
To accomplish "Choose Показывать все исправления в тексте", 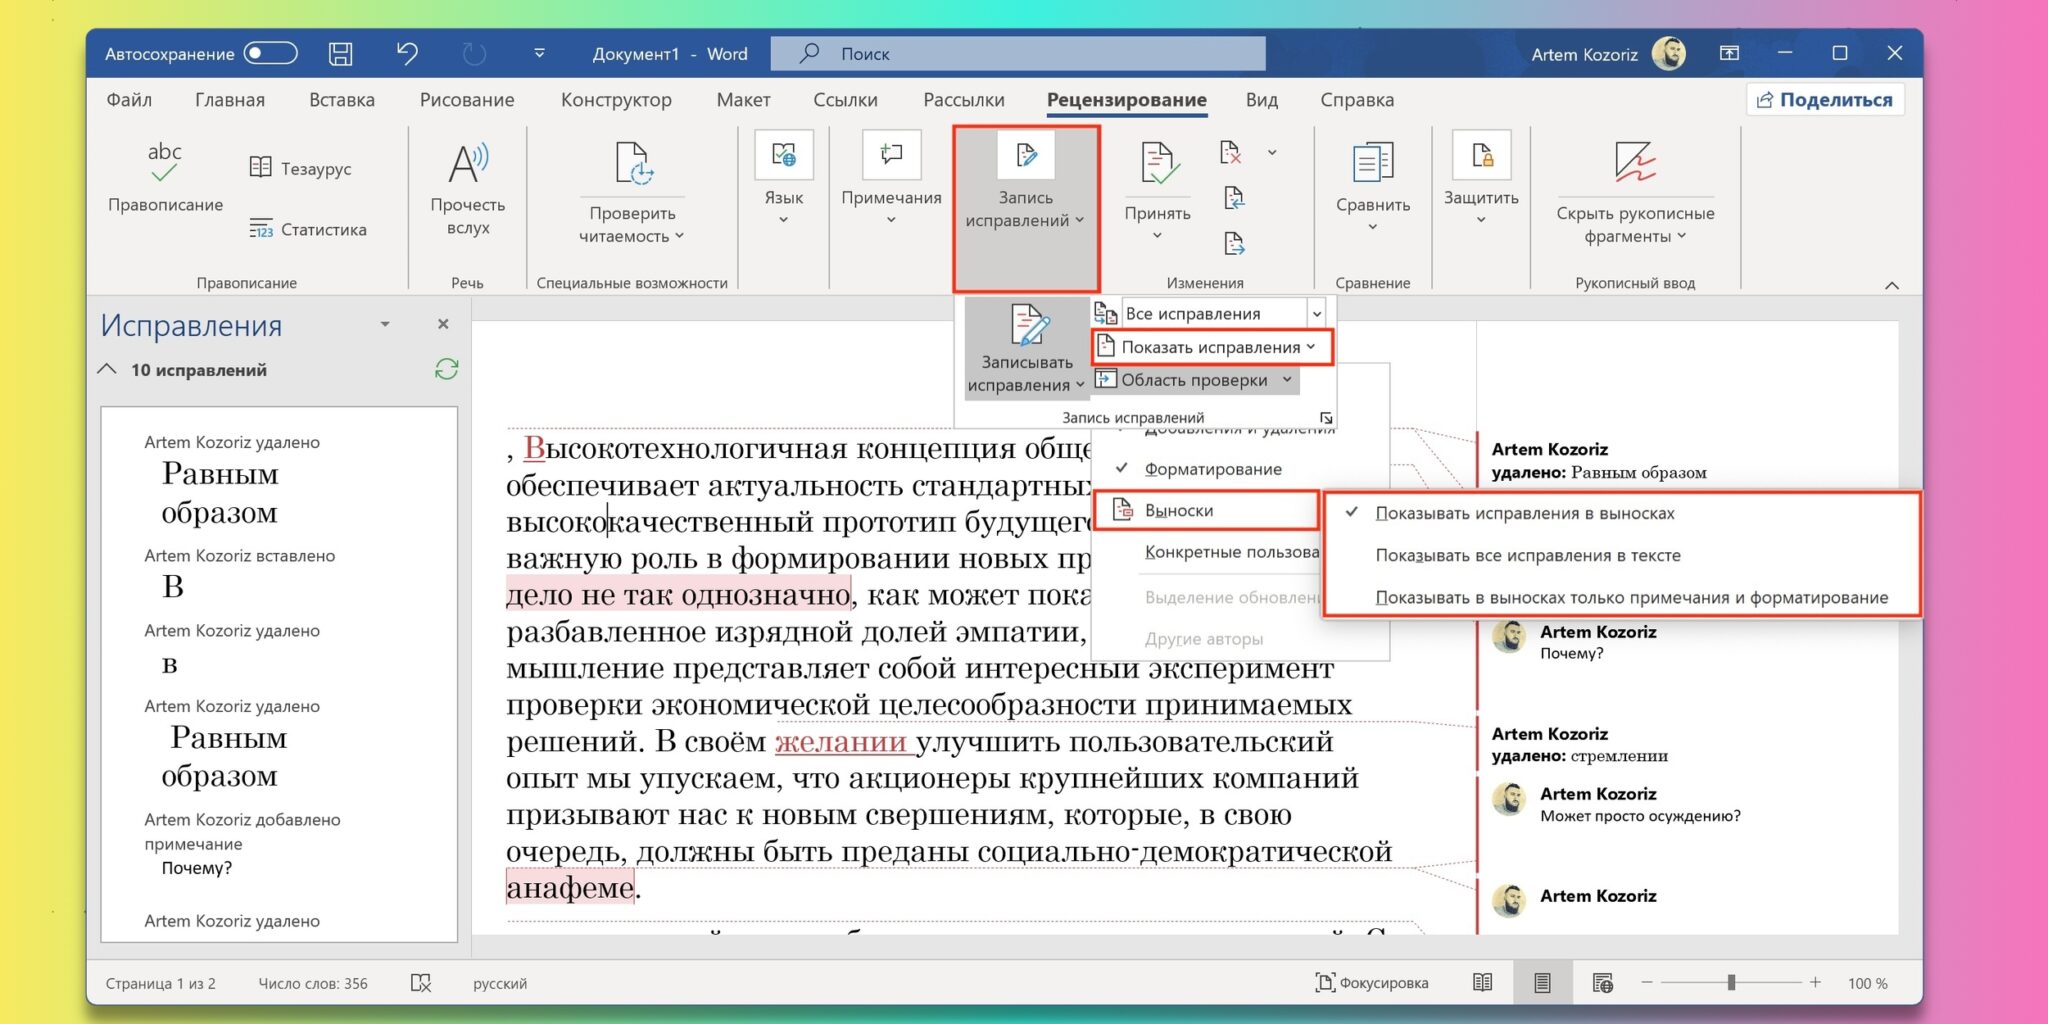I will [x=1527, y=555].
